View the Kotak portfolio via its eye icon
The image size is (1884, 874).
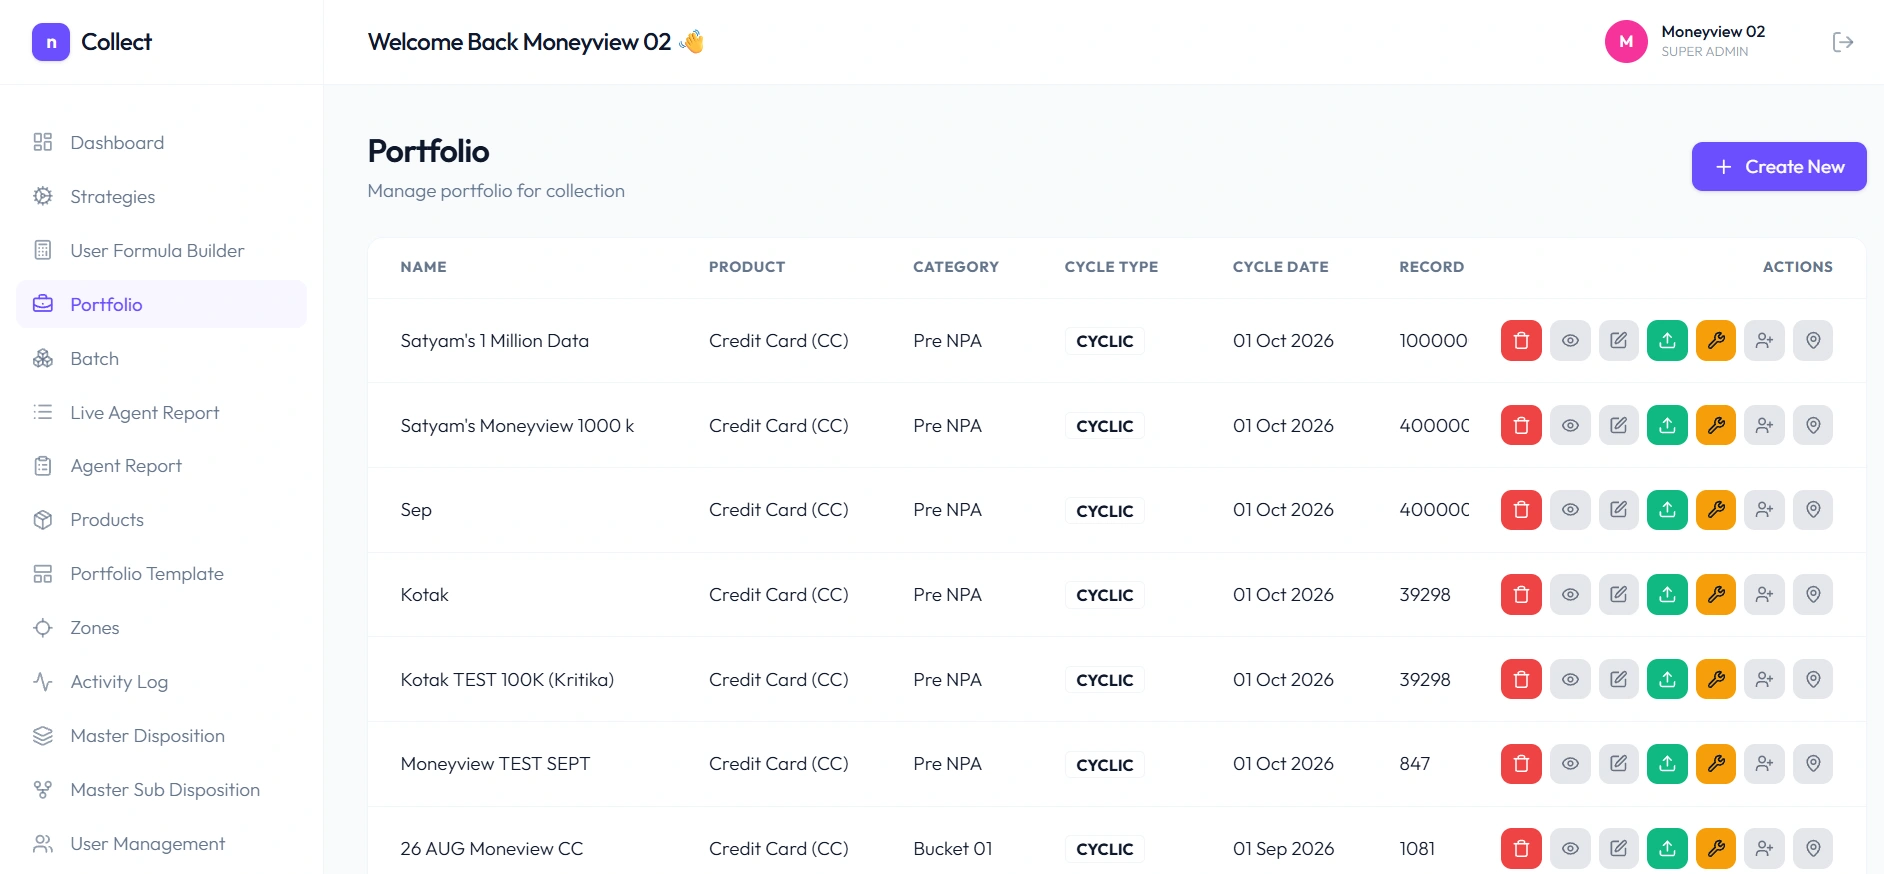[1570, 595]
